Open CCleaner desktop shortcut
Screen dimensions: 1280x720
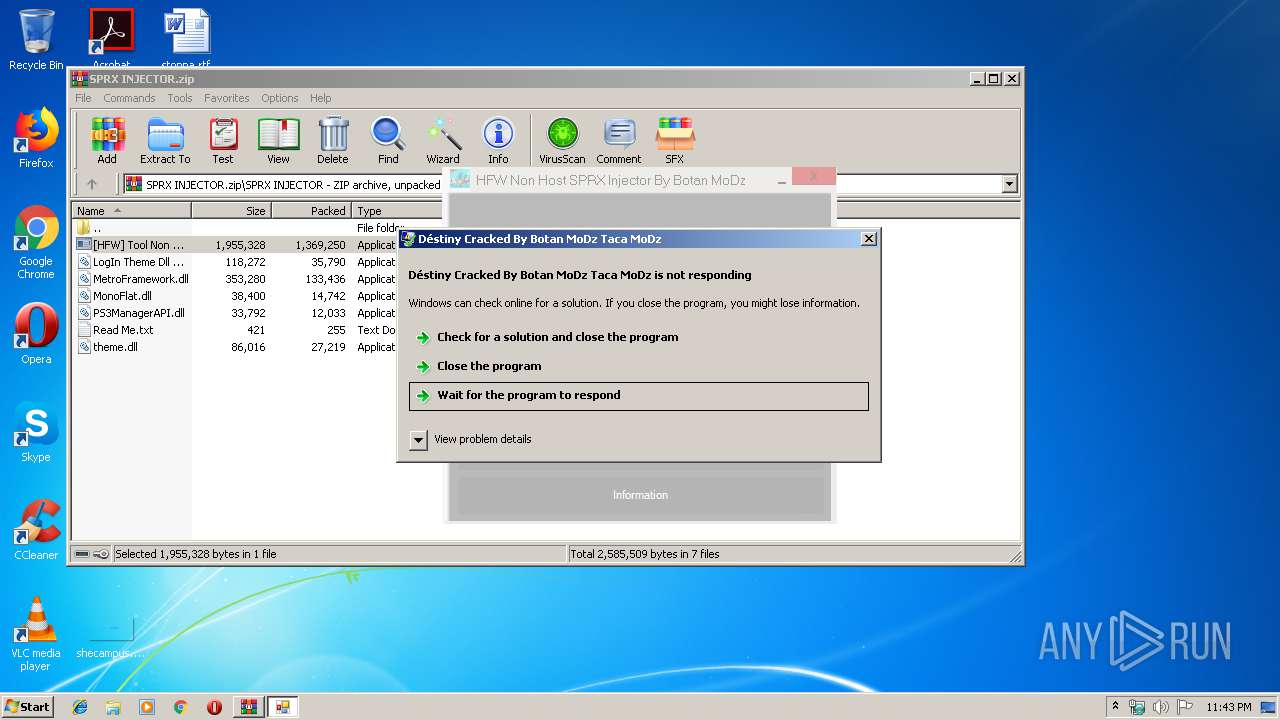coord(36,530)
